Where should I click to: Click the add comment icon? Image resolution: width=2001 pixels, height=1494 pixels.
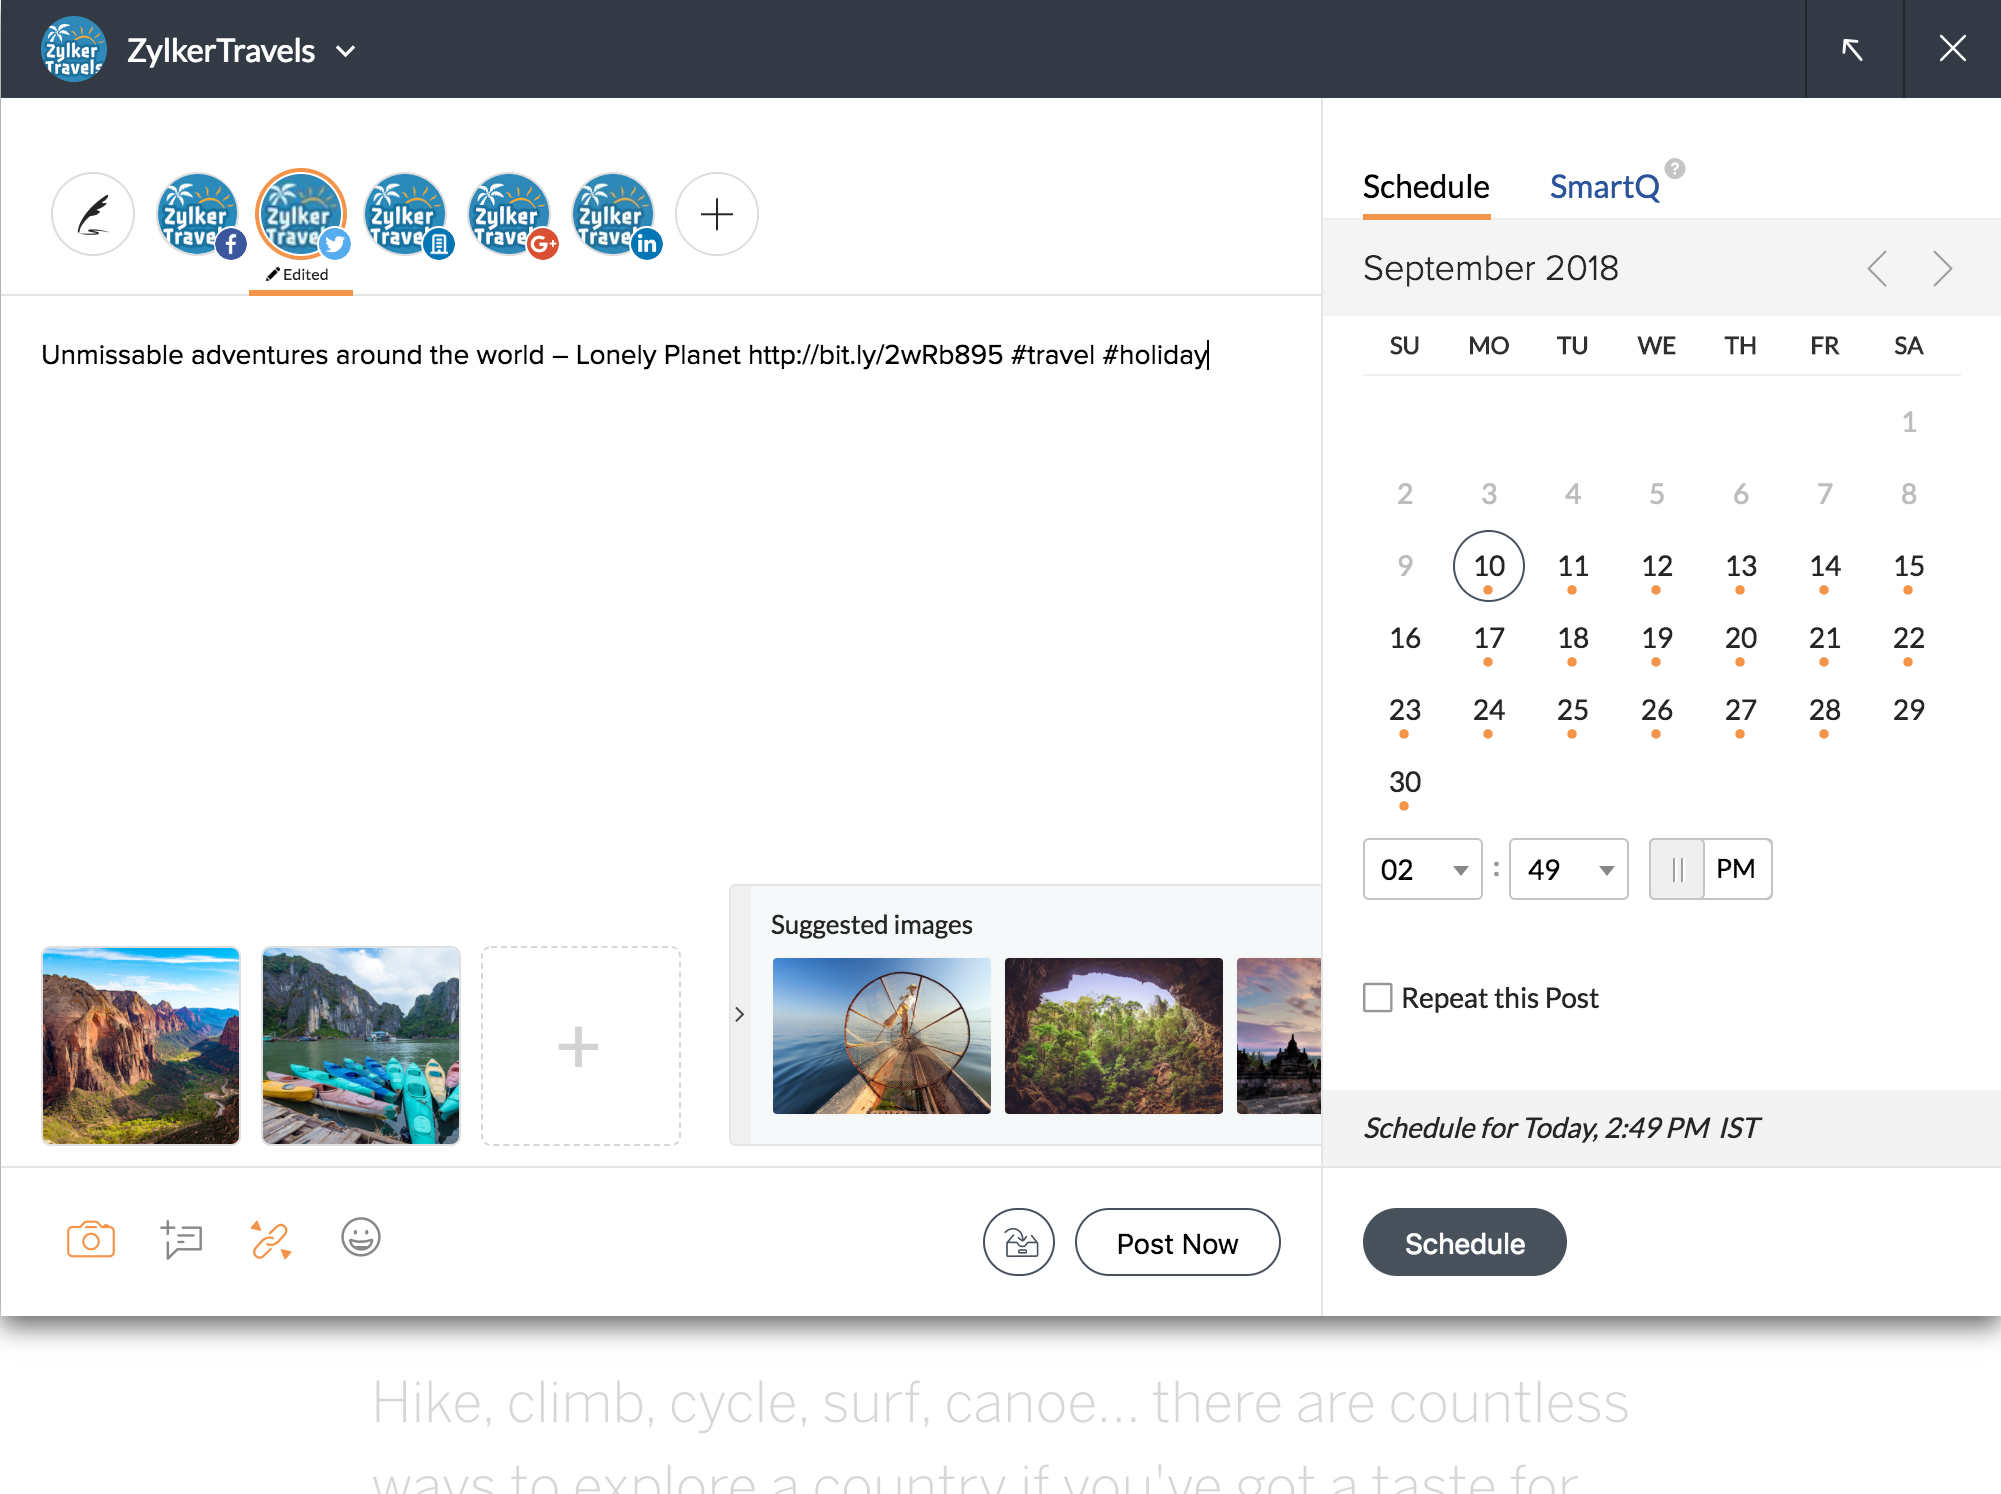[x=181, y=1240]
